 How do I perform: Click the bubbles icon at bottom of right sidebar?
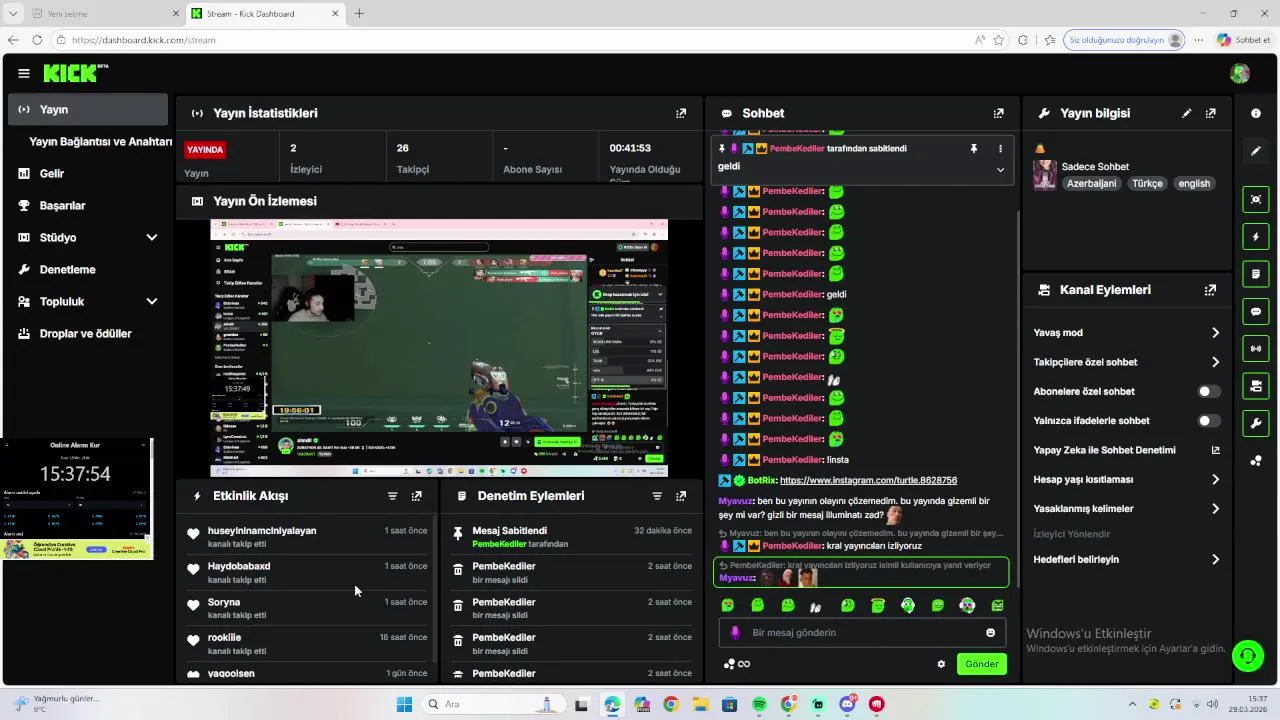[x=1256, y=461]
